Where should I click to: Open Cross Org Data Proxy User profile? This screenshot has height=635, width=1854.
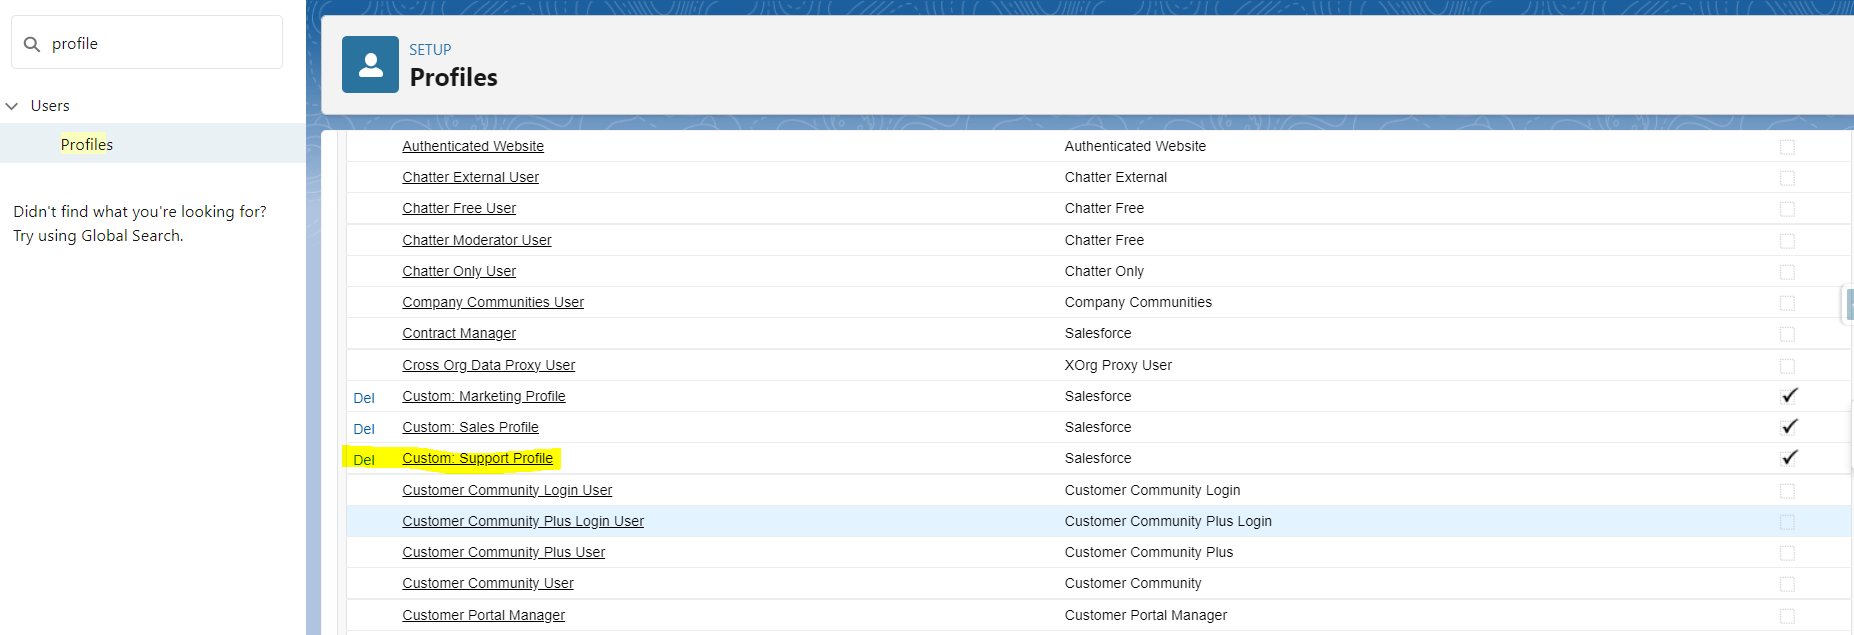(x=488, y=365)
